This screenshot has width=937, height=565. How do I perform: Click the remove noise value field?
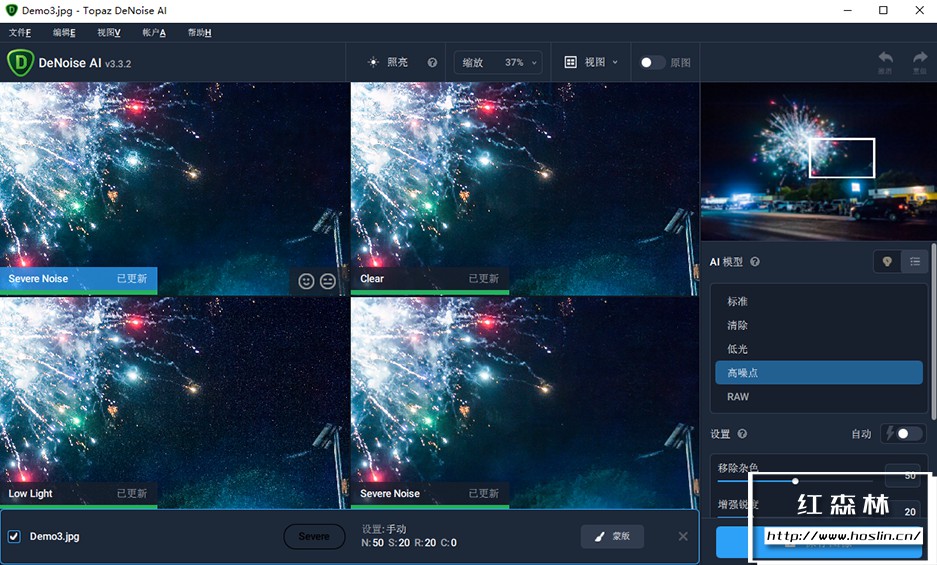tap(904, 475)
